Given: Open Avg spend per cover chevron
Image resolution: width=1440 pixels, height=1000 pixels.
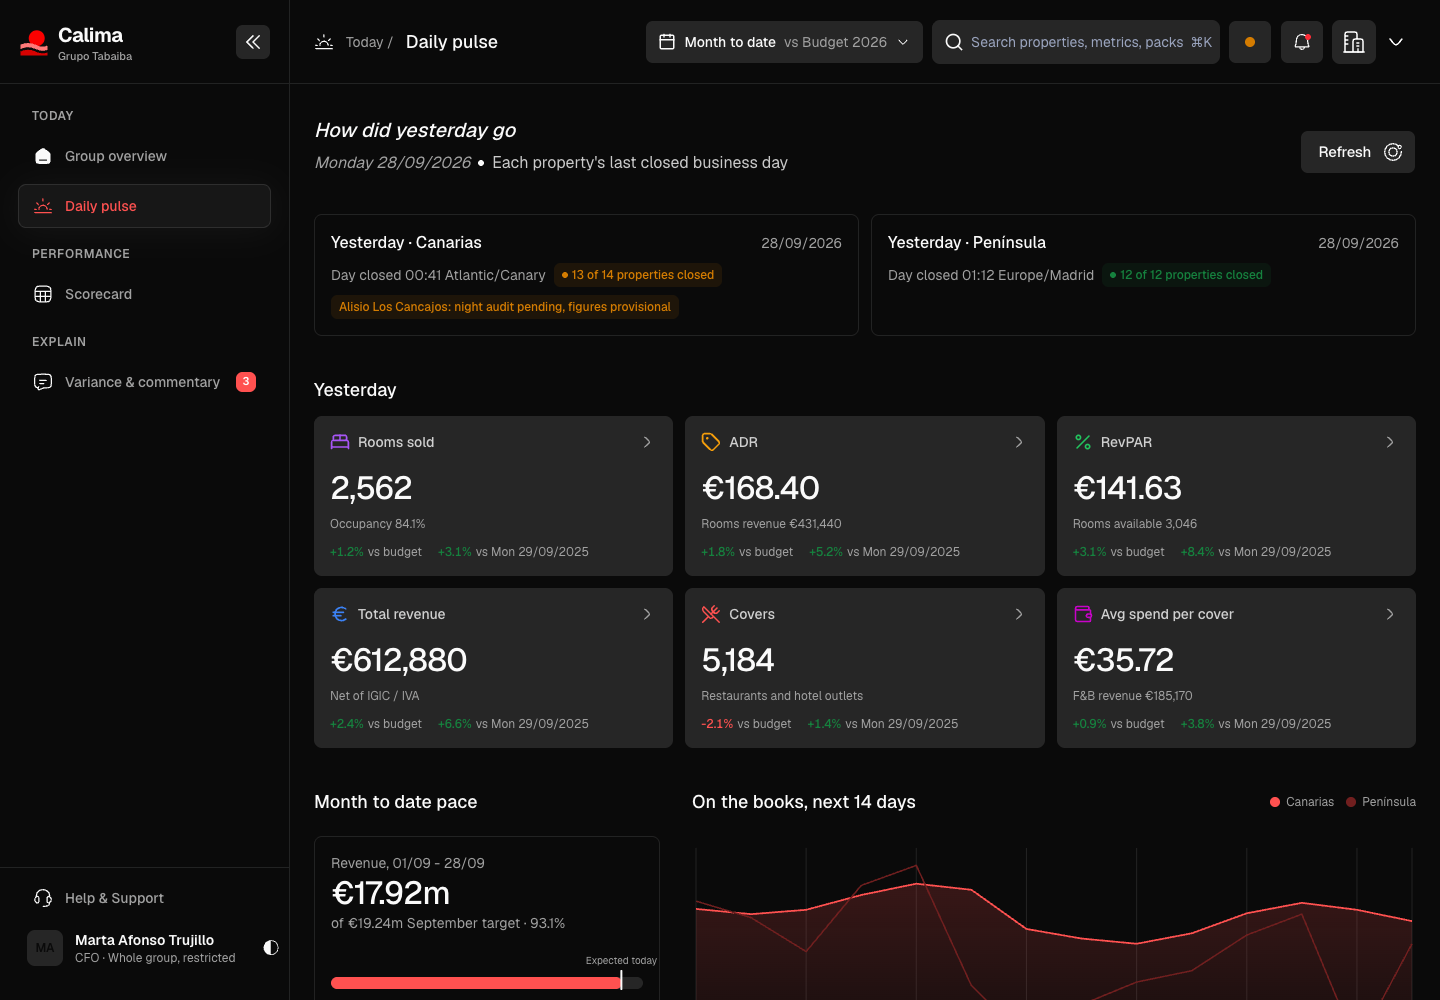Looking at the screenshot, I should (x=1390, y=614).
